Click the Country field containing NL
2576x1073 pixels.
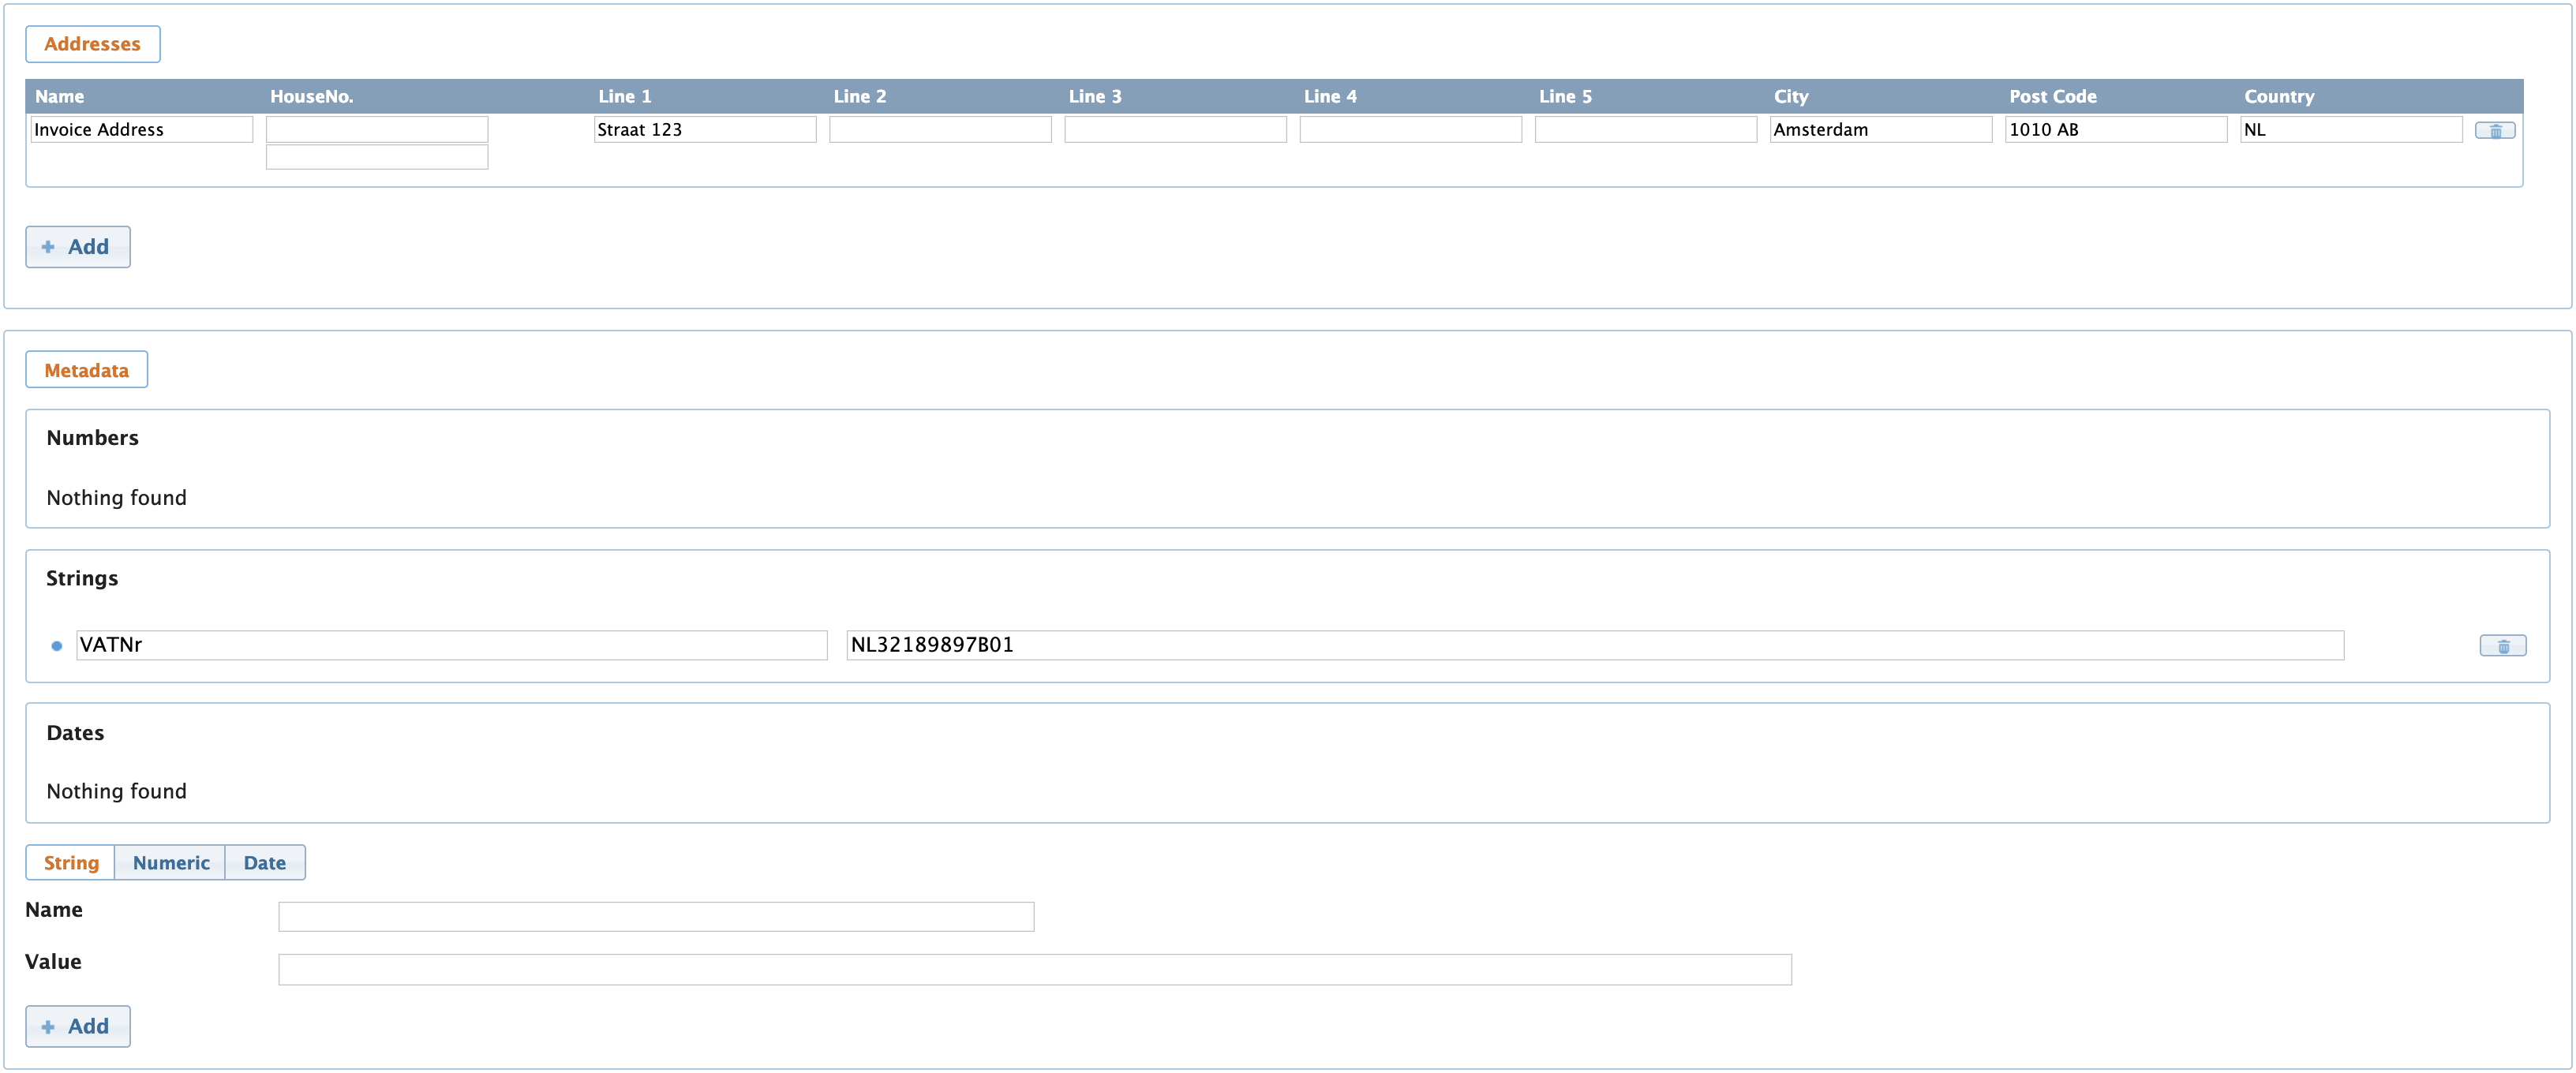(x=2350, y=129)
